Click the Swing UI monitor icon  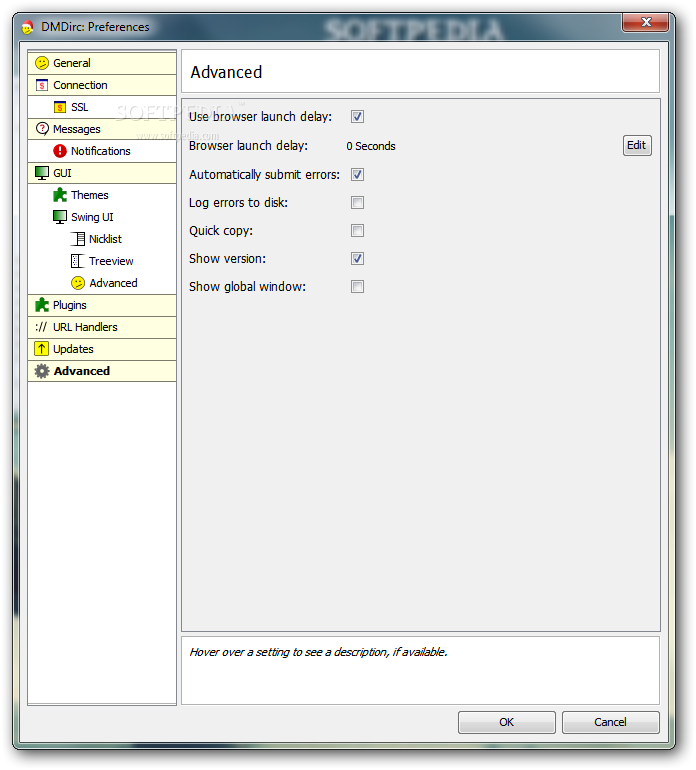pyautogui.click(x=60, y=217)
